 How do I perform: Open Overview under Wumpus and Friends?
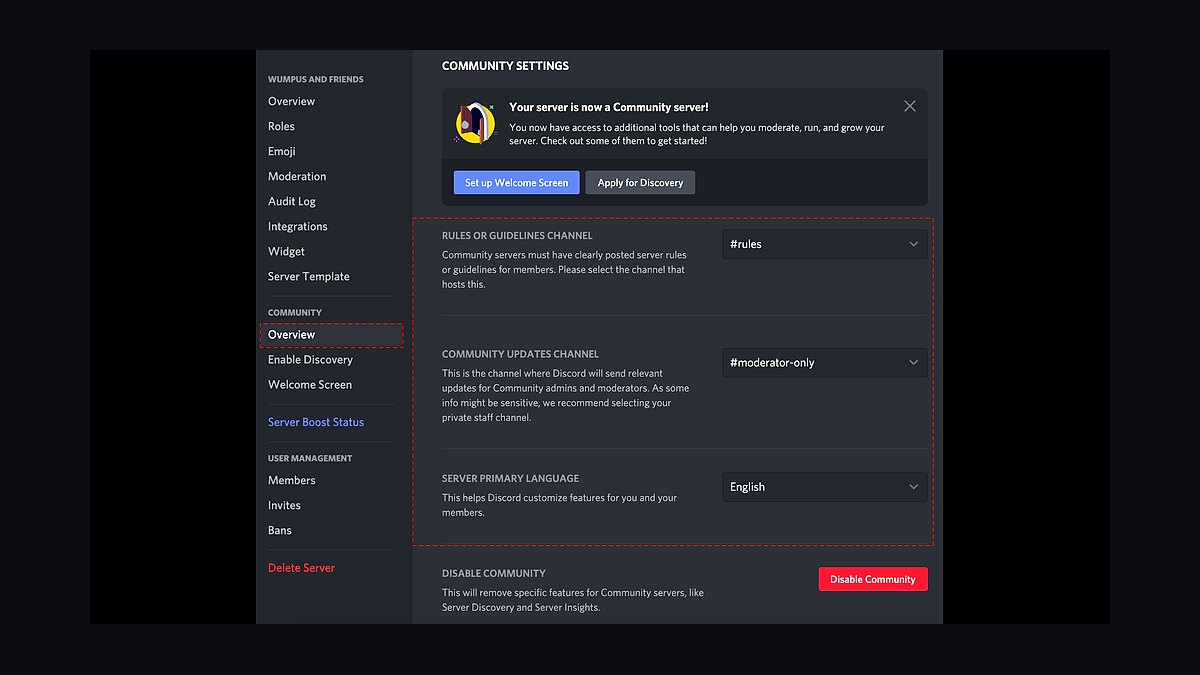coord(291,101)
